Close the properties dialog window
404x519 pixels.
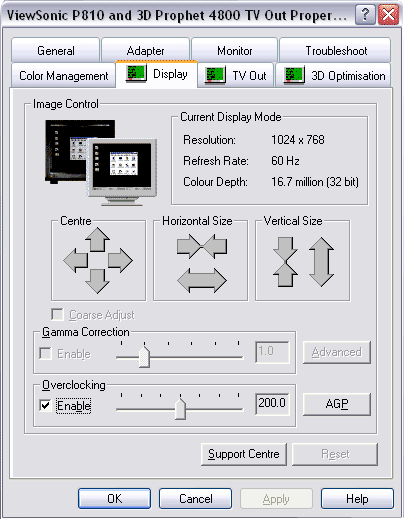(x=389, y=14)
